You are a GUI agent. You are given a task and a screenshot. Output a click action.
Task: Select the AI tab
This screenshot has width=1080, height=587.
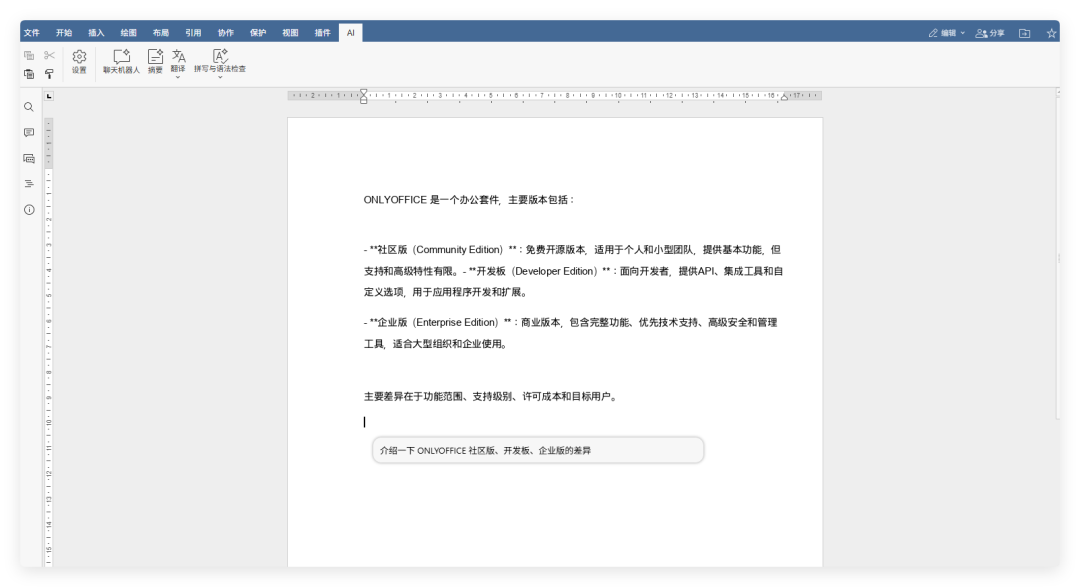coord(351,32)
